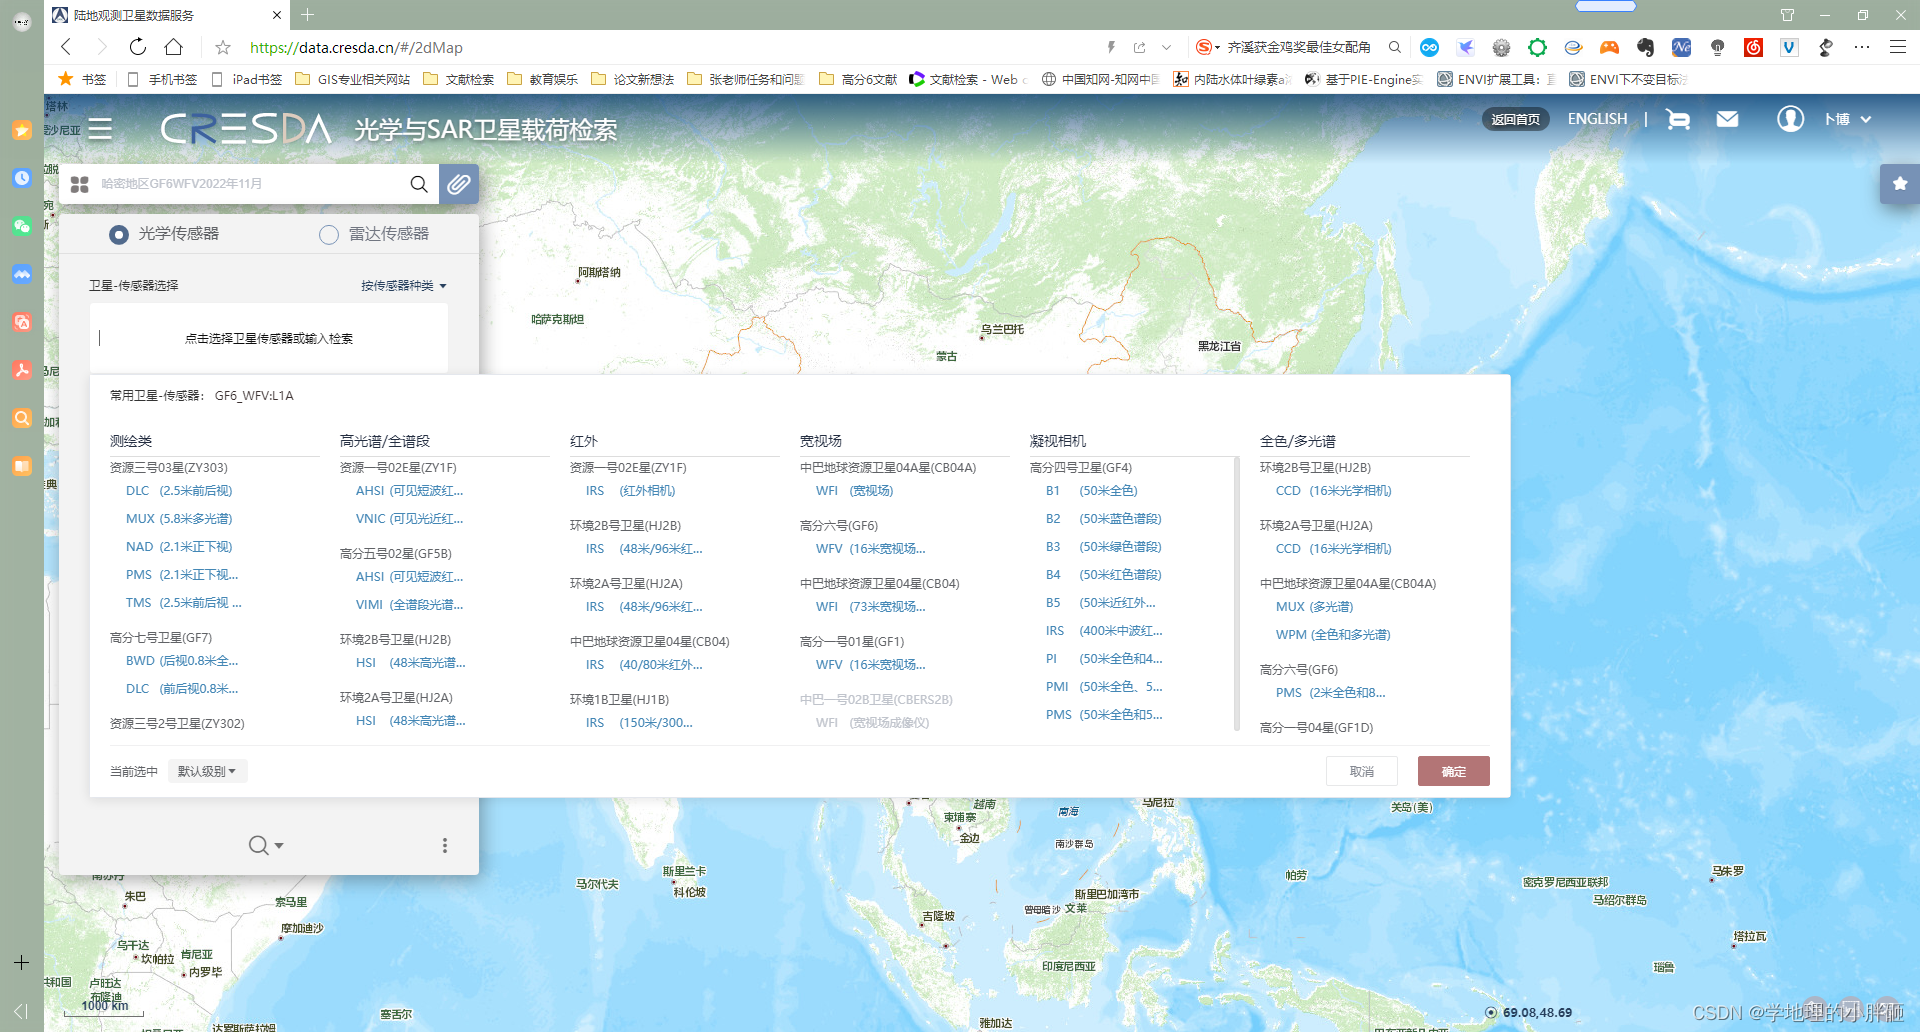Click the paperclip attachment button
Viewport: 1920px width, 1032px height.
pyautogui.click(x=459, y=184)
